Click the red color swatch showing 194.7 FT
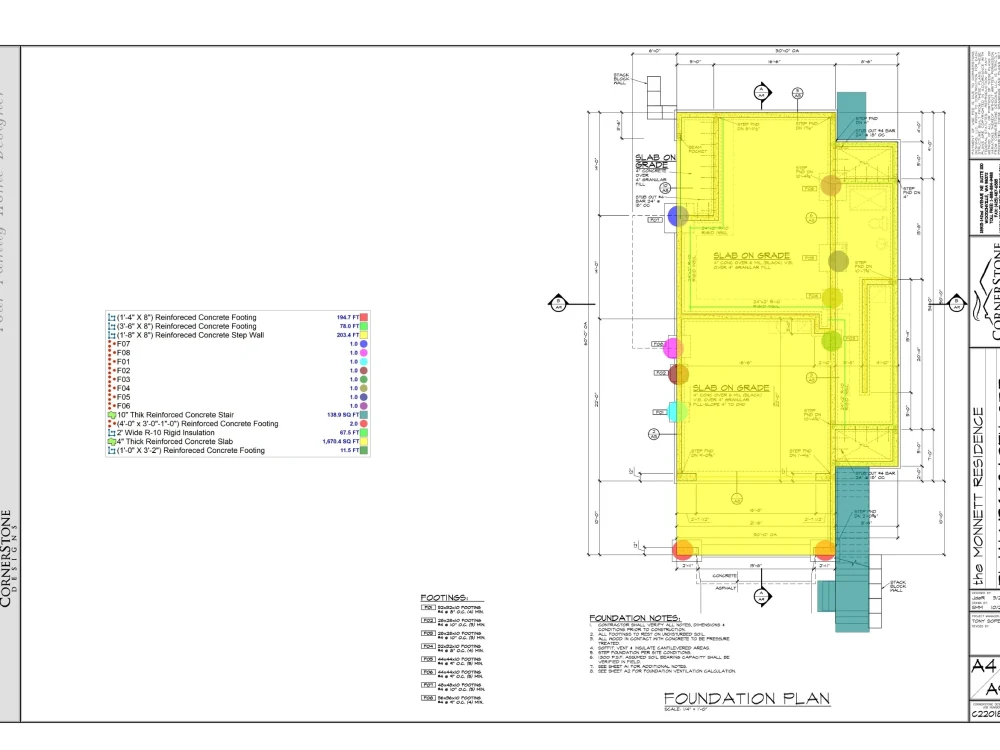The height and width of the screenshot is (750, 1000). [x=364, y=317]
